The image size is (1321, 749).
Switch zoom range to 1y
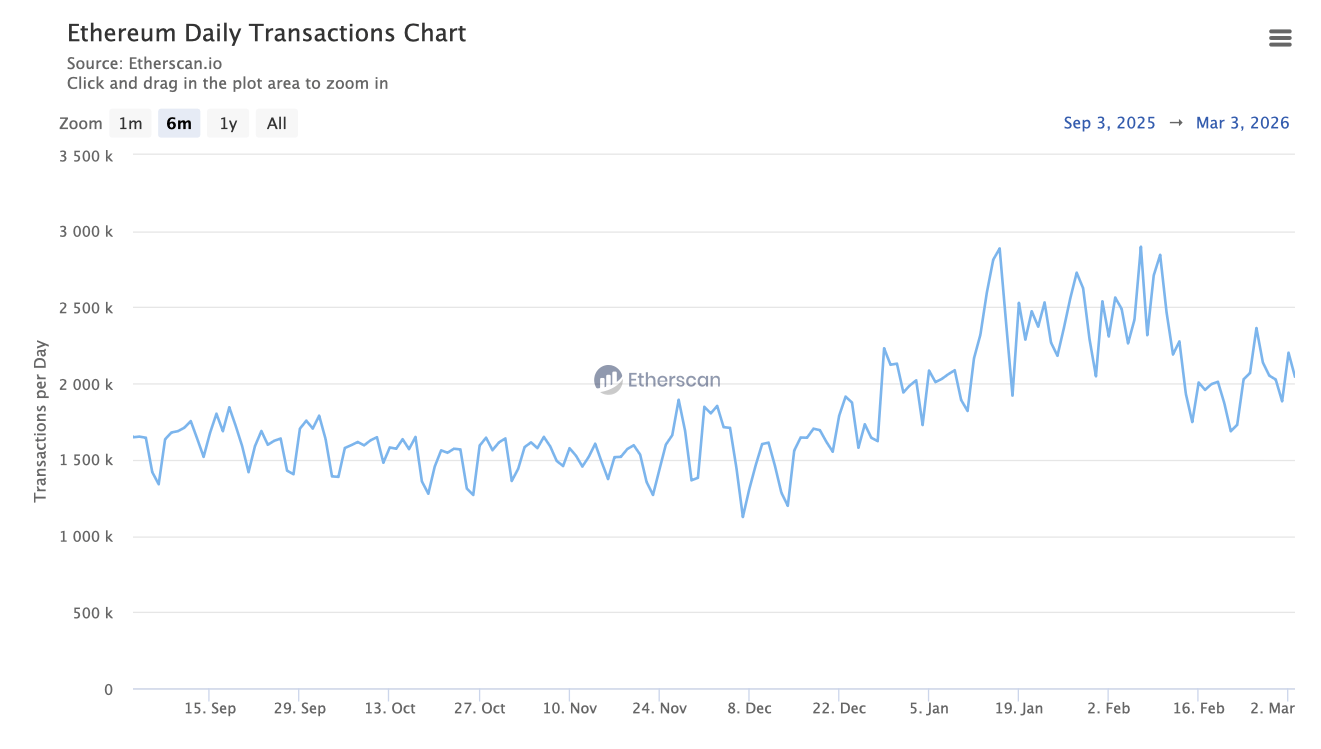coord(228,123)
